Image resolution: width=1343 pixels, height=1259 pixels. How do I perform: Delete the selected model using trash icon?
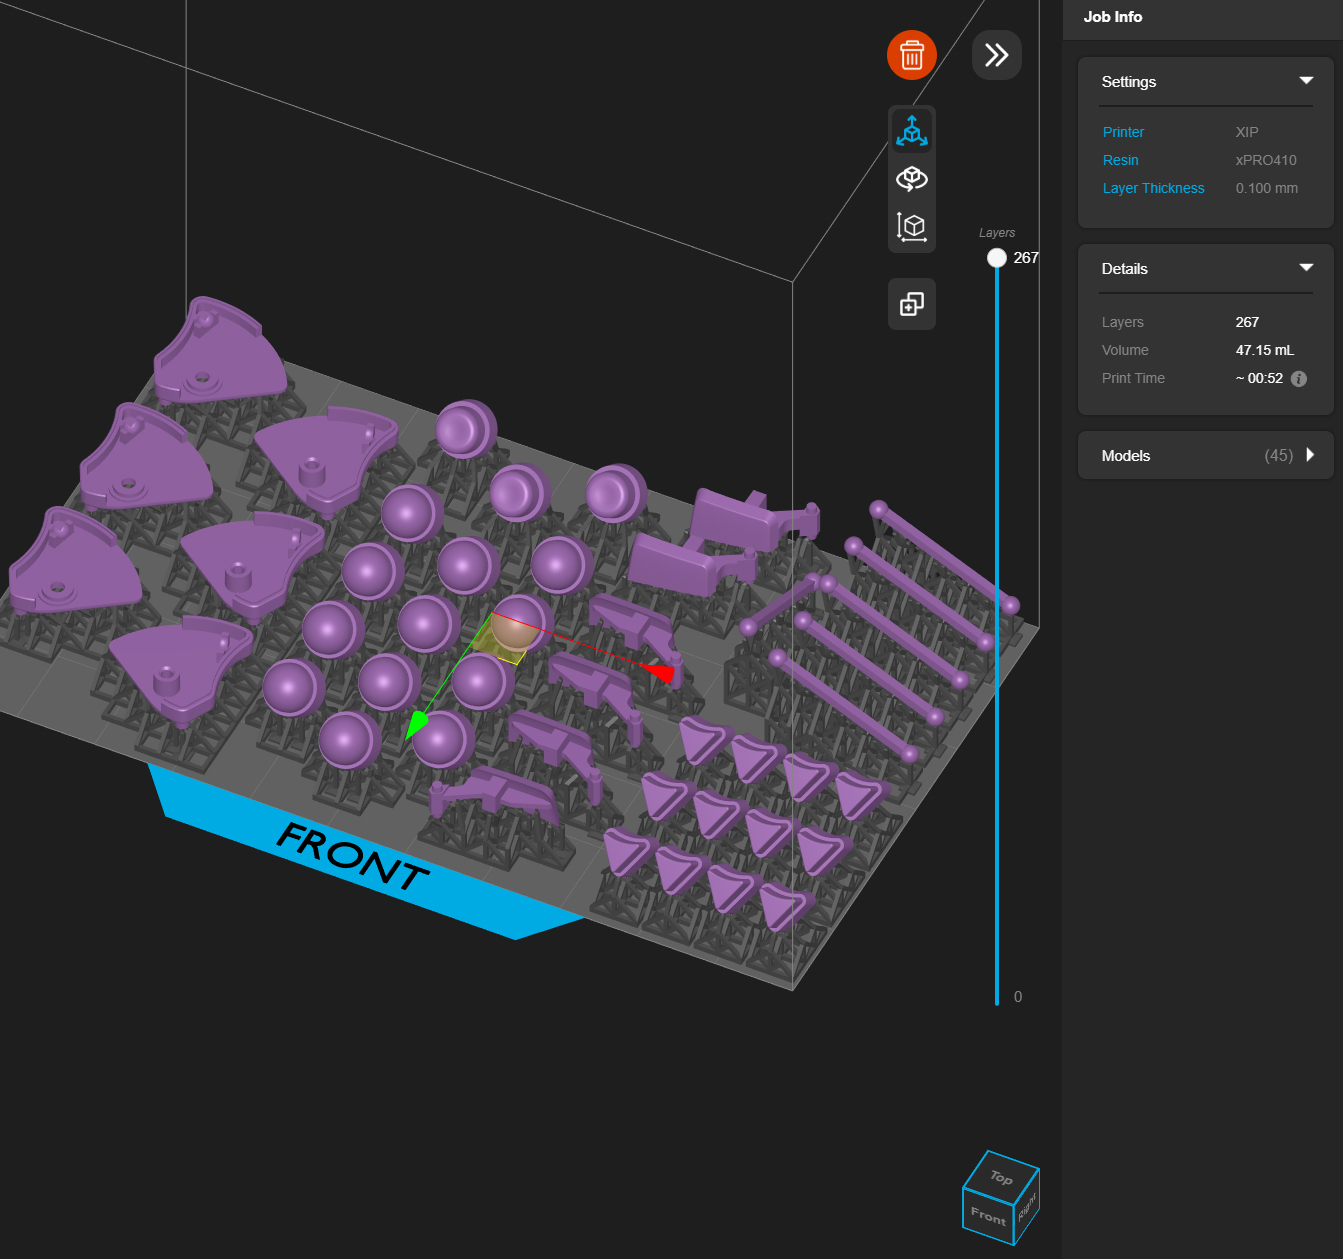(911, 55)
